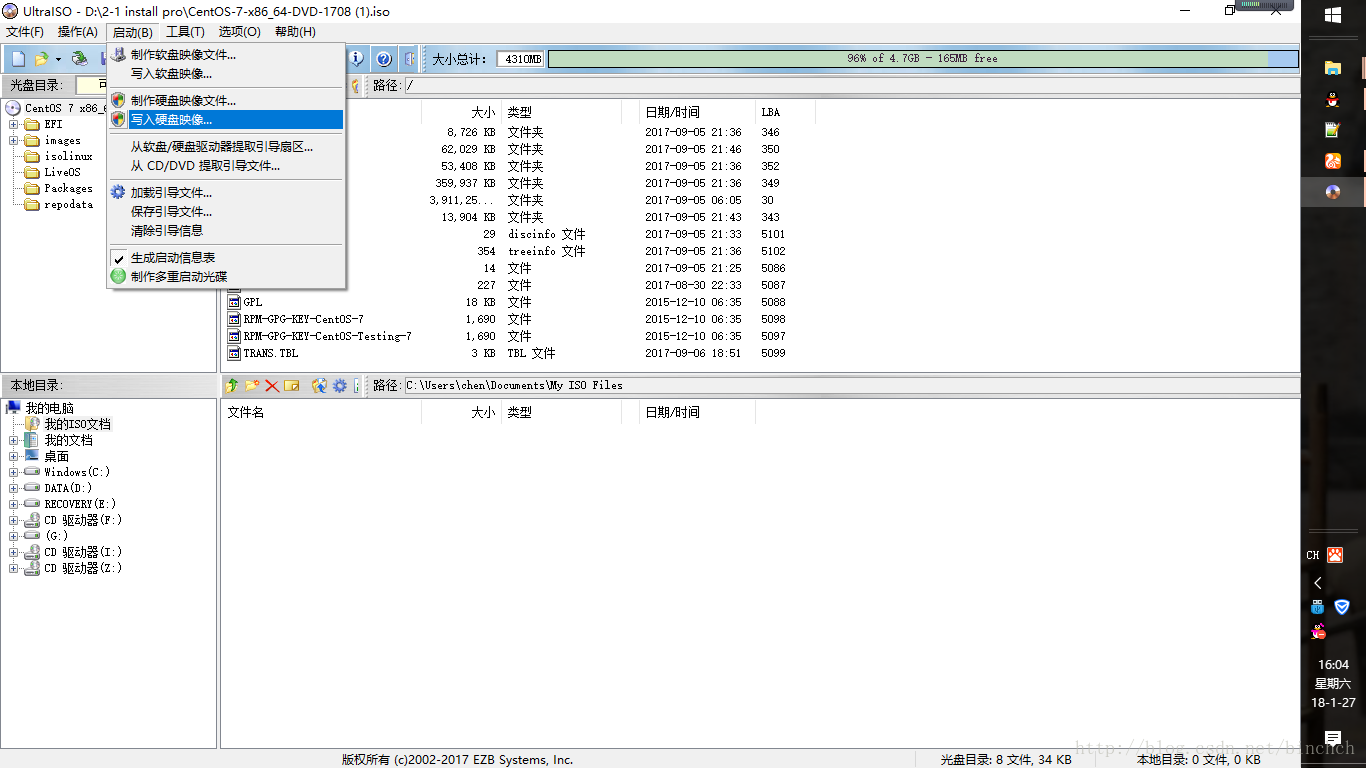Click the GPL file icon
Screen dimensions: 1366x768
coord(234,302)
